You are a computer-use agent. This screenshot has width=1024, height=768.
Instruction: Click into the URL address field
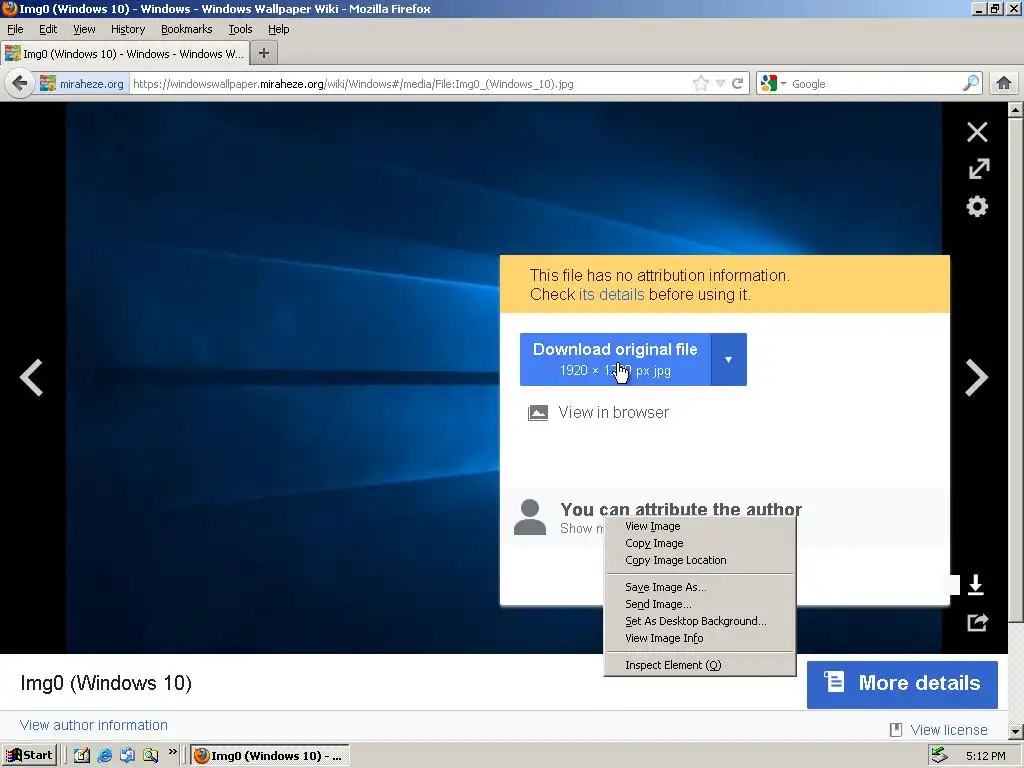pyautogui.click(x=410, y=84)
